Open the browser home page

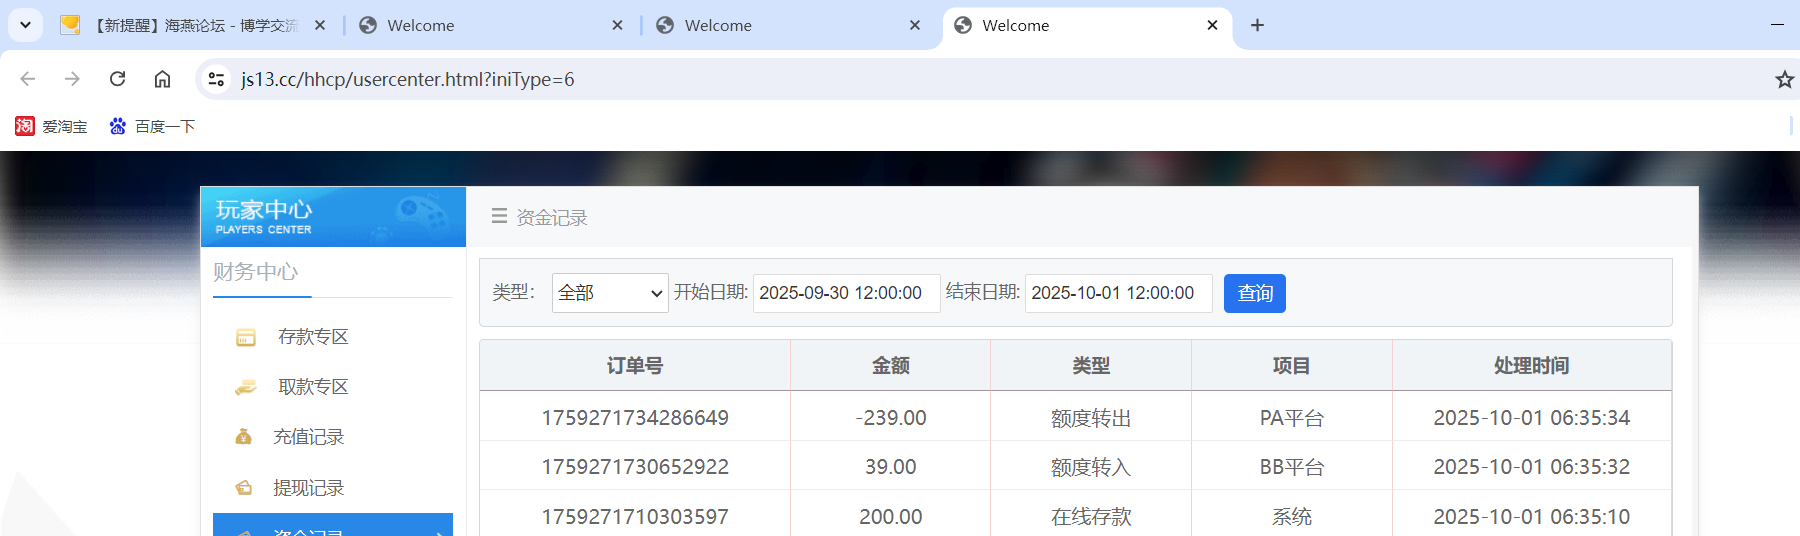coord(162,79)
